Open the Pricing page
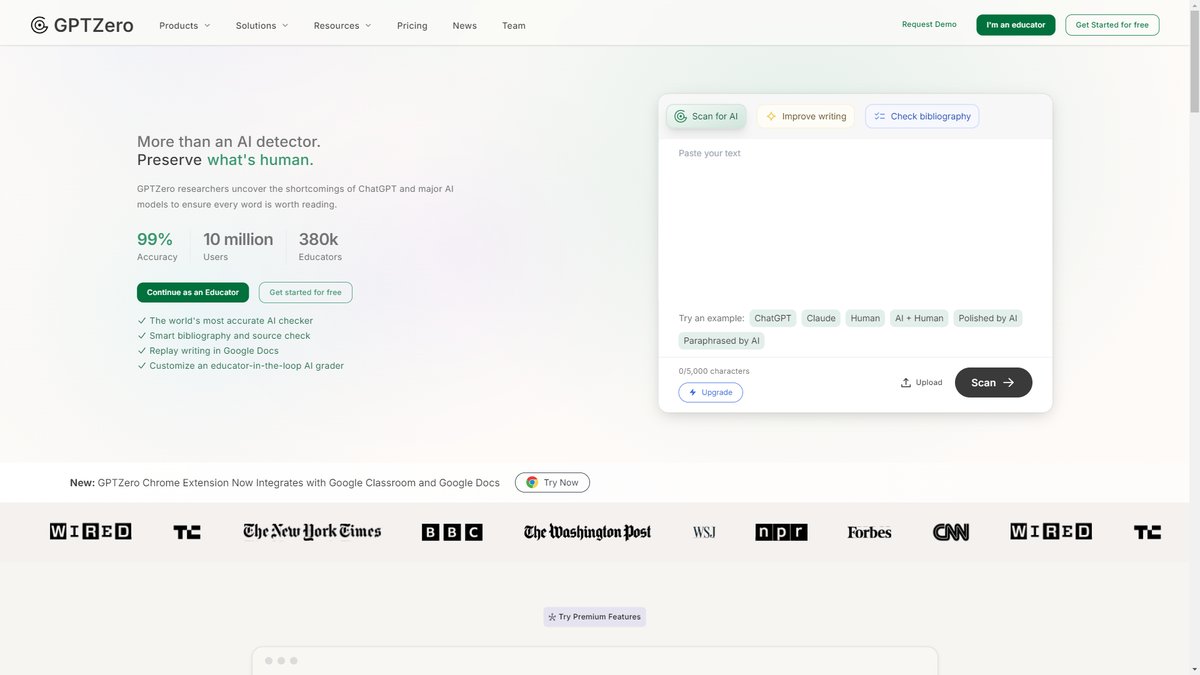Viewport: 1200px width, 675px height. pyautogui.click(x=412, y=26)
